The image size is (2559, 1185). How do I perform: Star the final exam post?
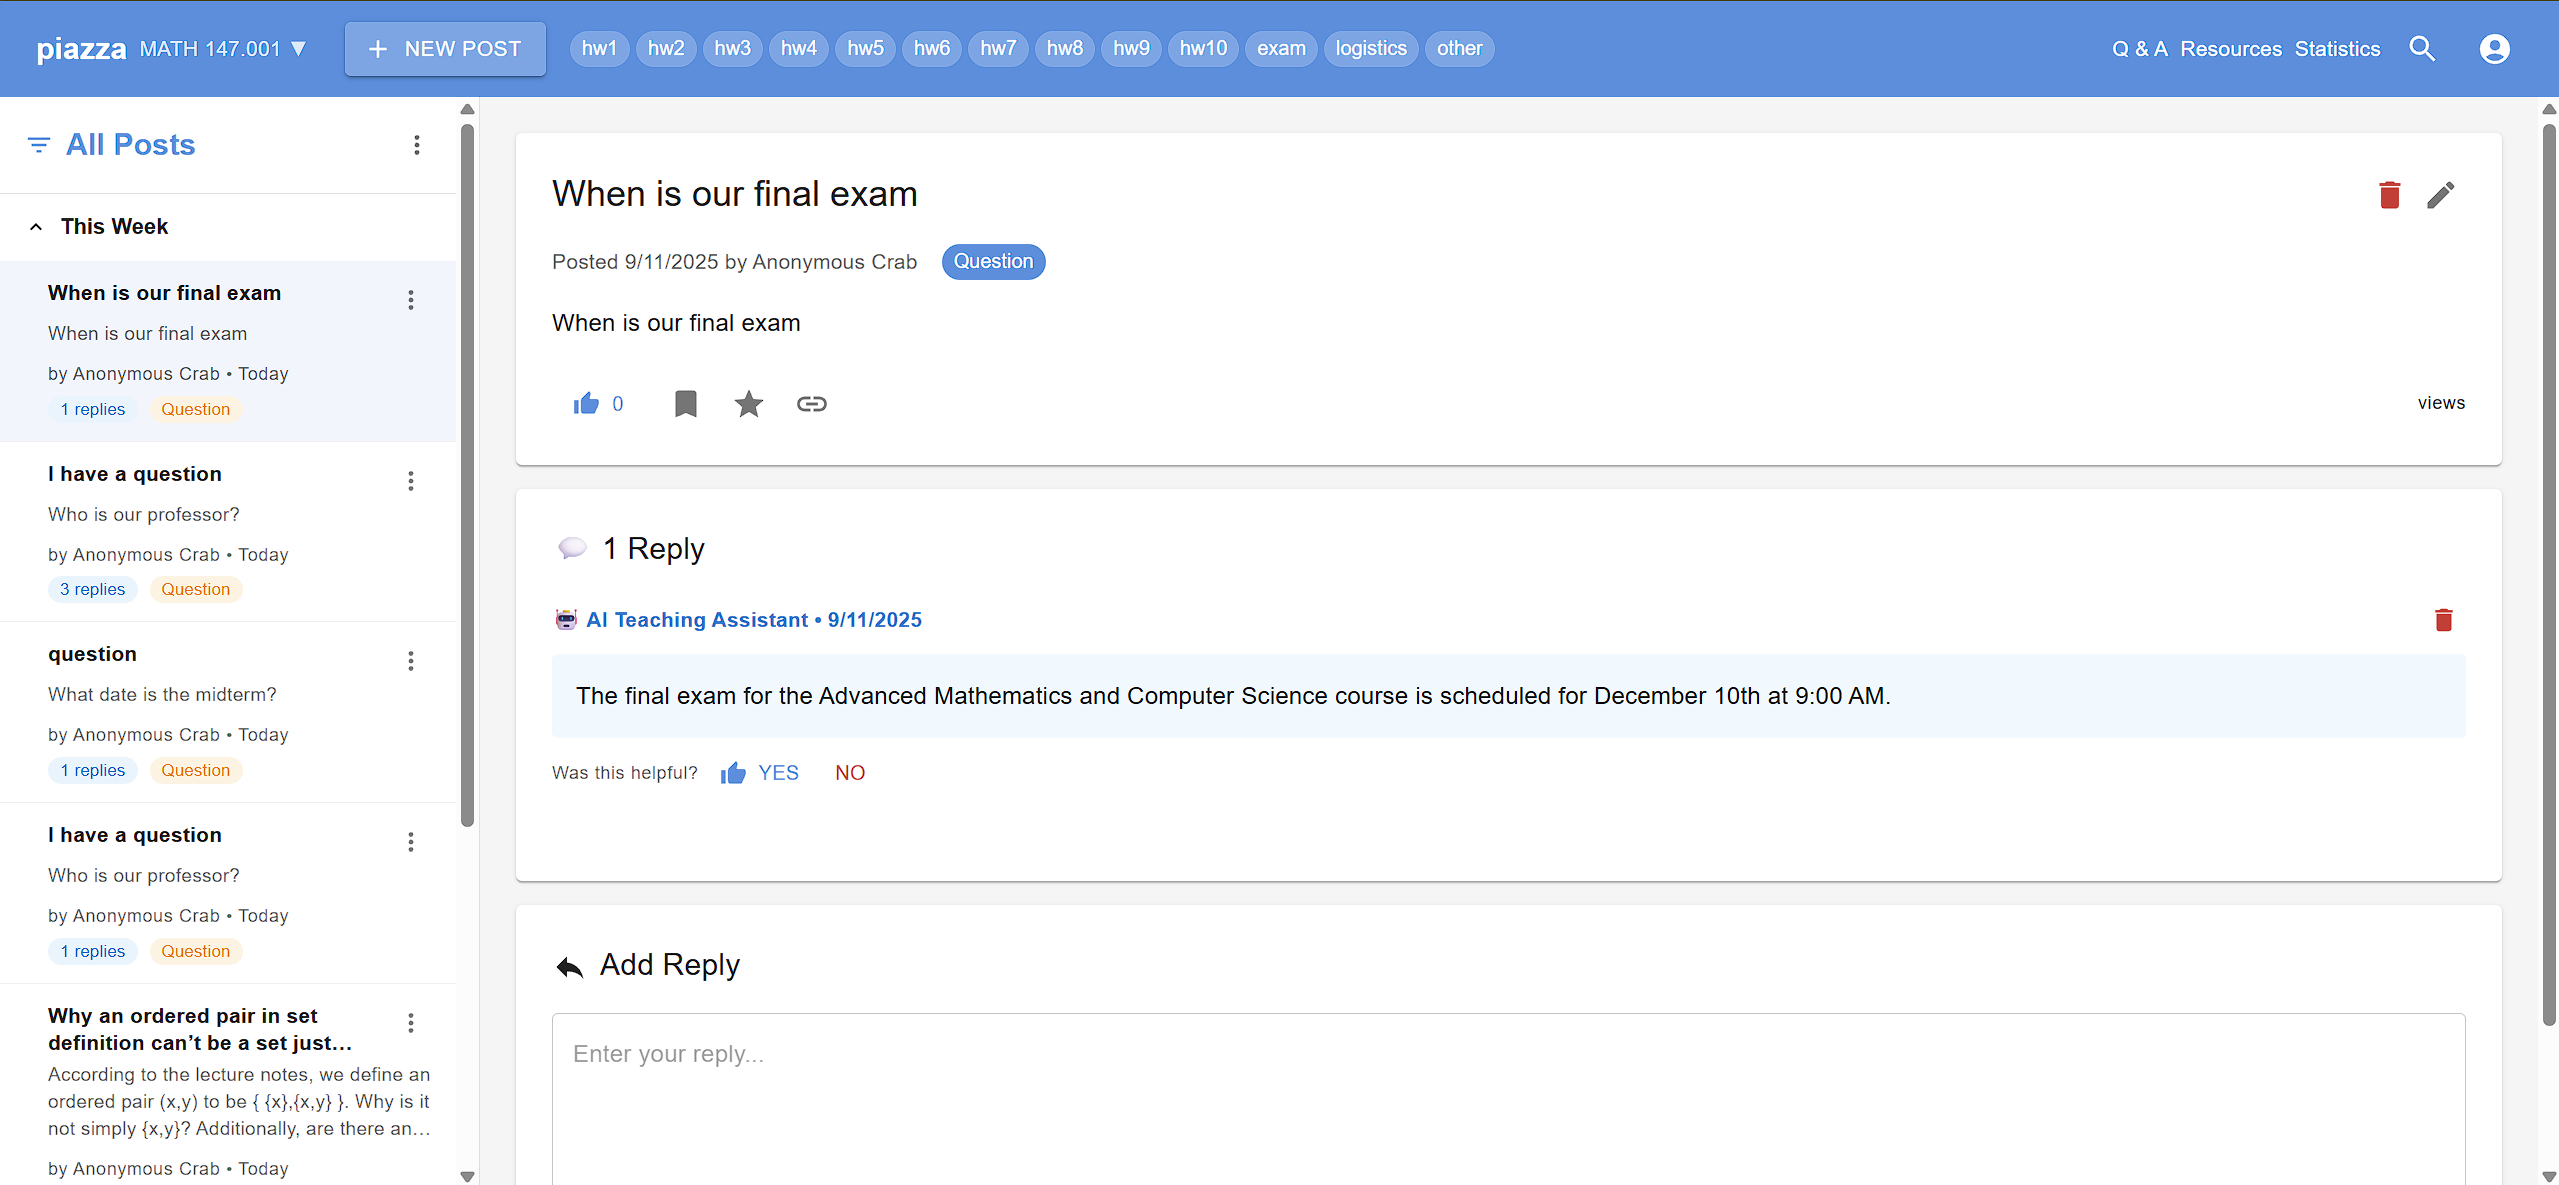click(x=748, y=404)
